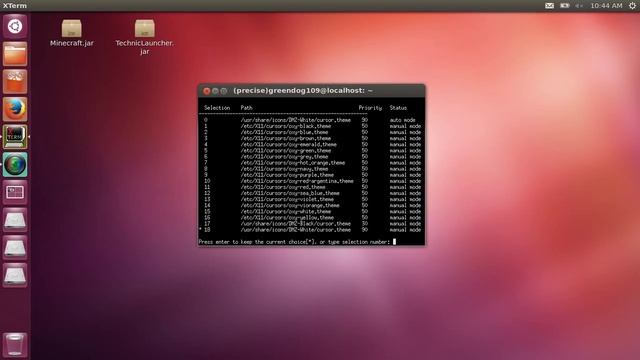Viewport: 640px width, 360px height.
Task: Open the Trash in the dock
Action: coord(15,344)
